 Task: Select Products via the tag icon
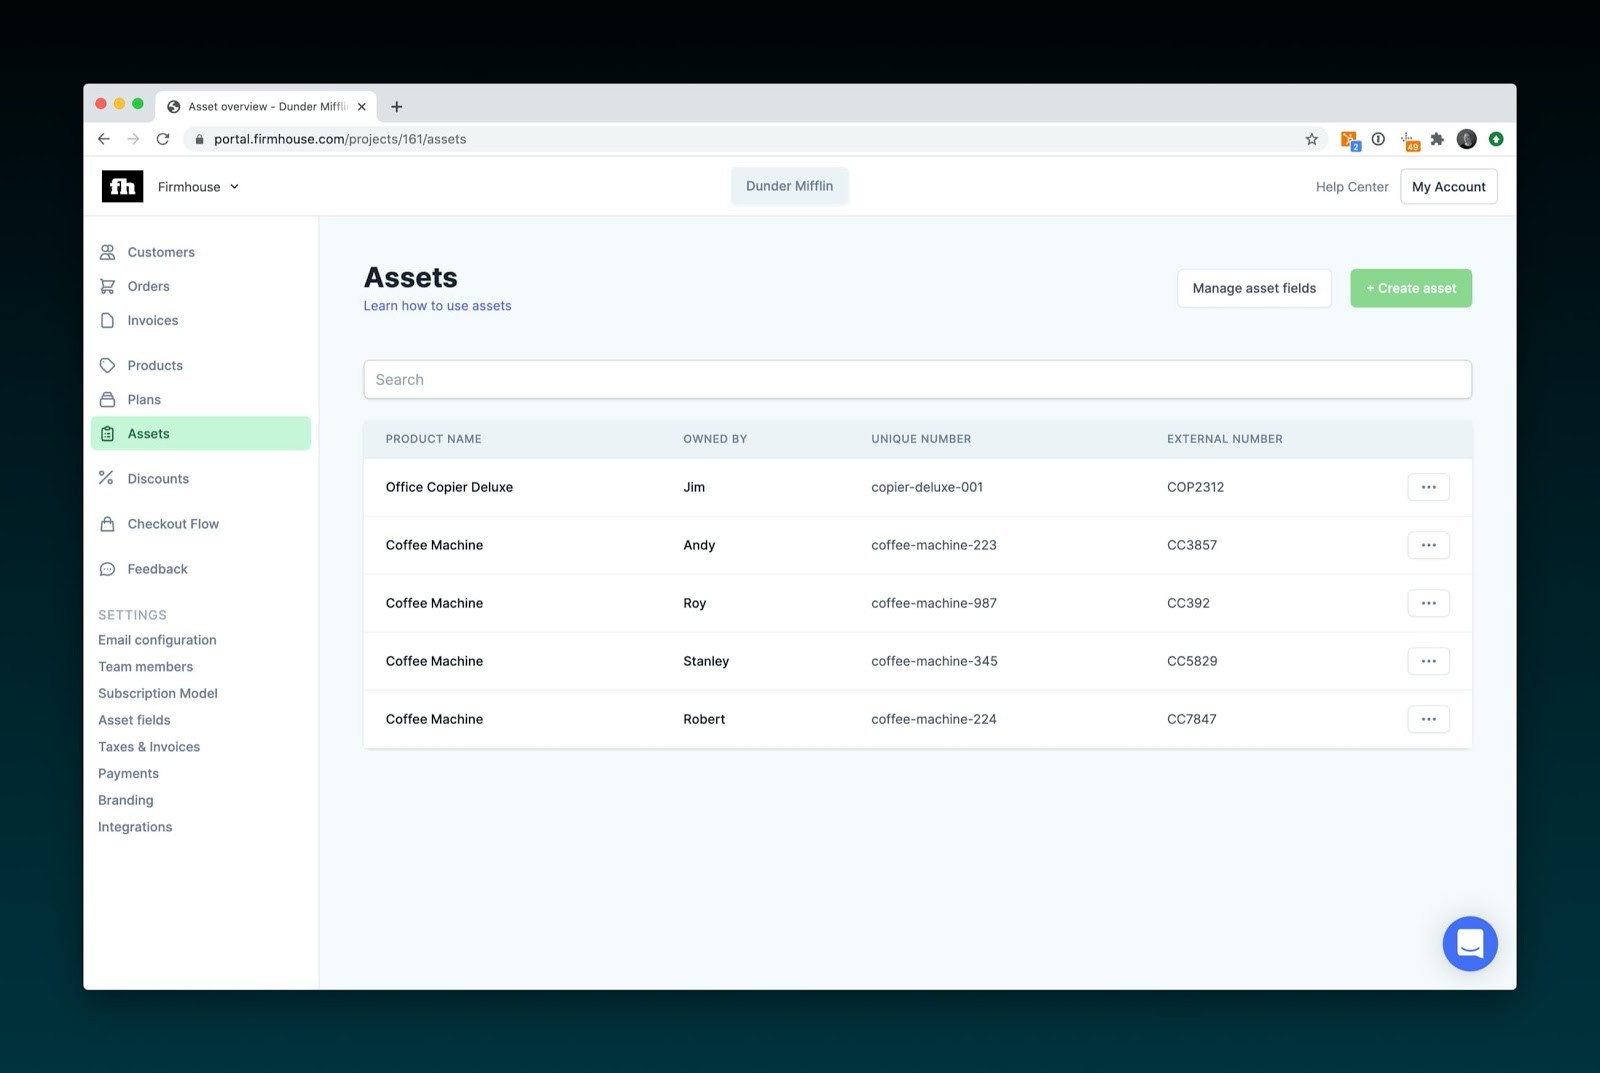pos(107,365)
